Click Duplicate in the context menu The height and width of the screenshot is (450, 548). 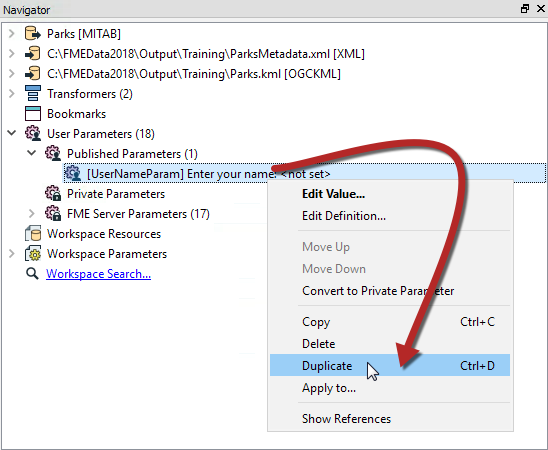[x=390, y=365]
